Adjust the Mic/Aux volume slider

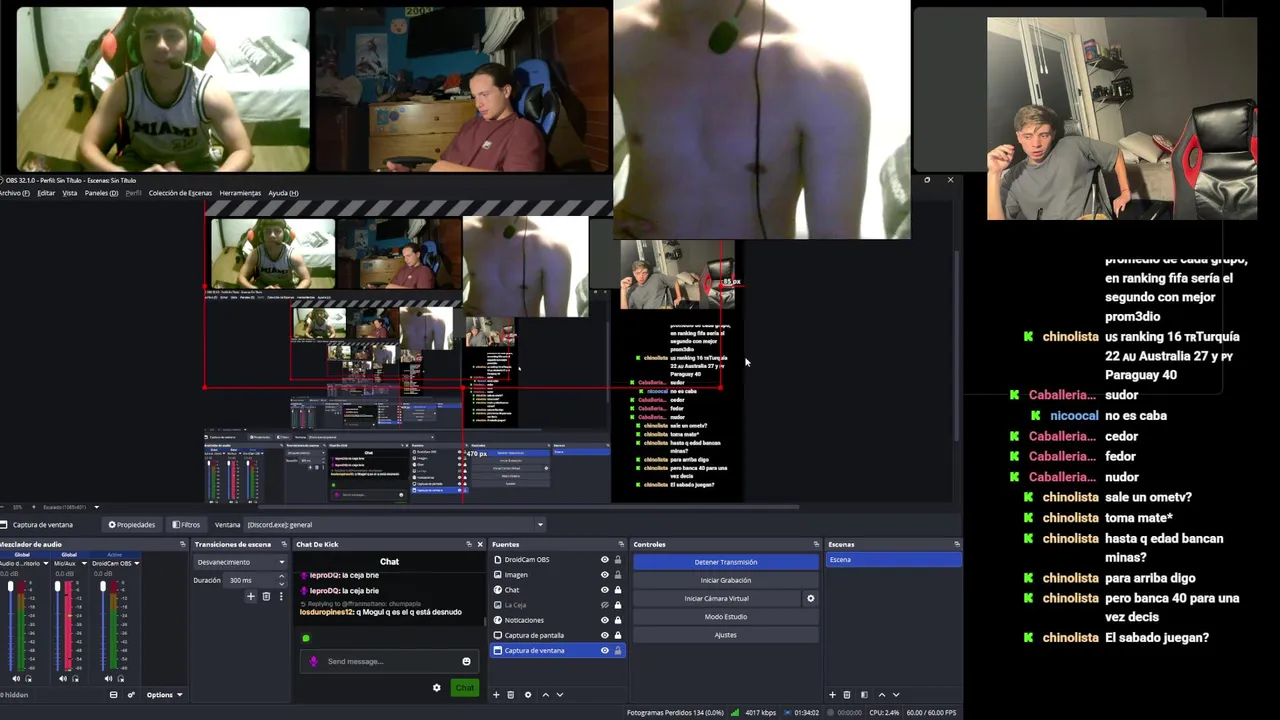(57, 626)
